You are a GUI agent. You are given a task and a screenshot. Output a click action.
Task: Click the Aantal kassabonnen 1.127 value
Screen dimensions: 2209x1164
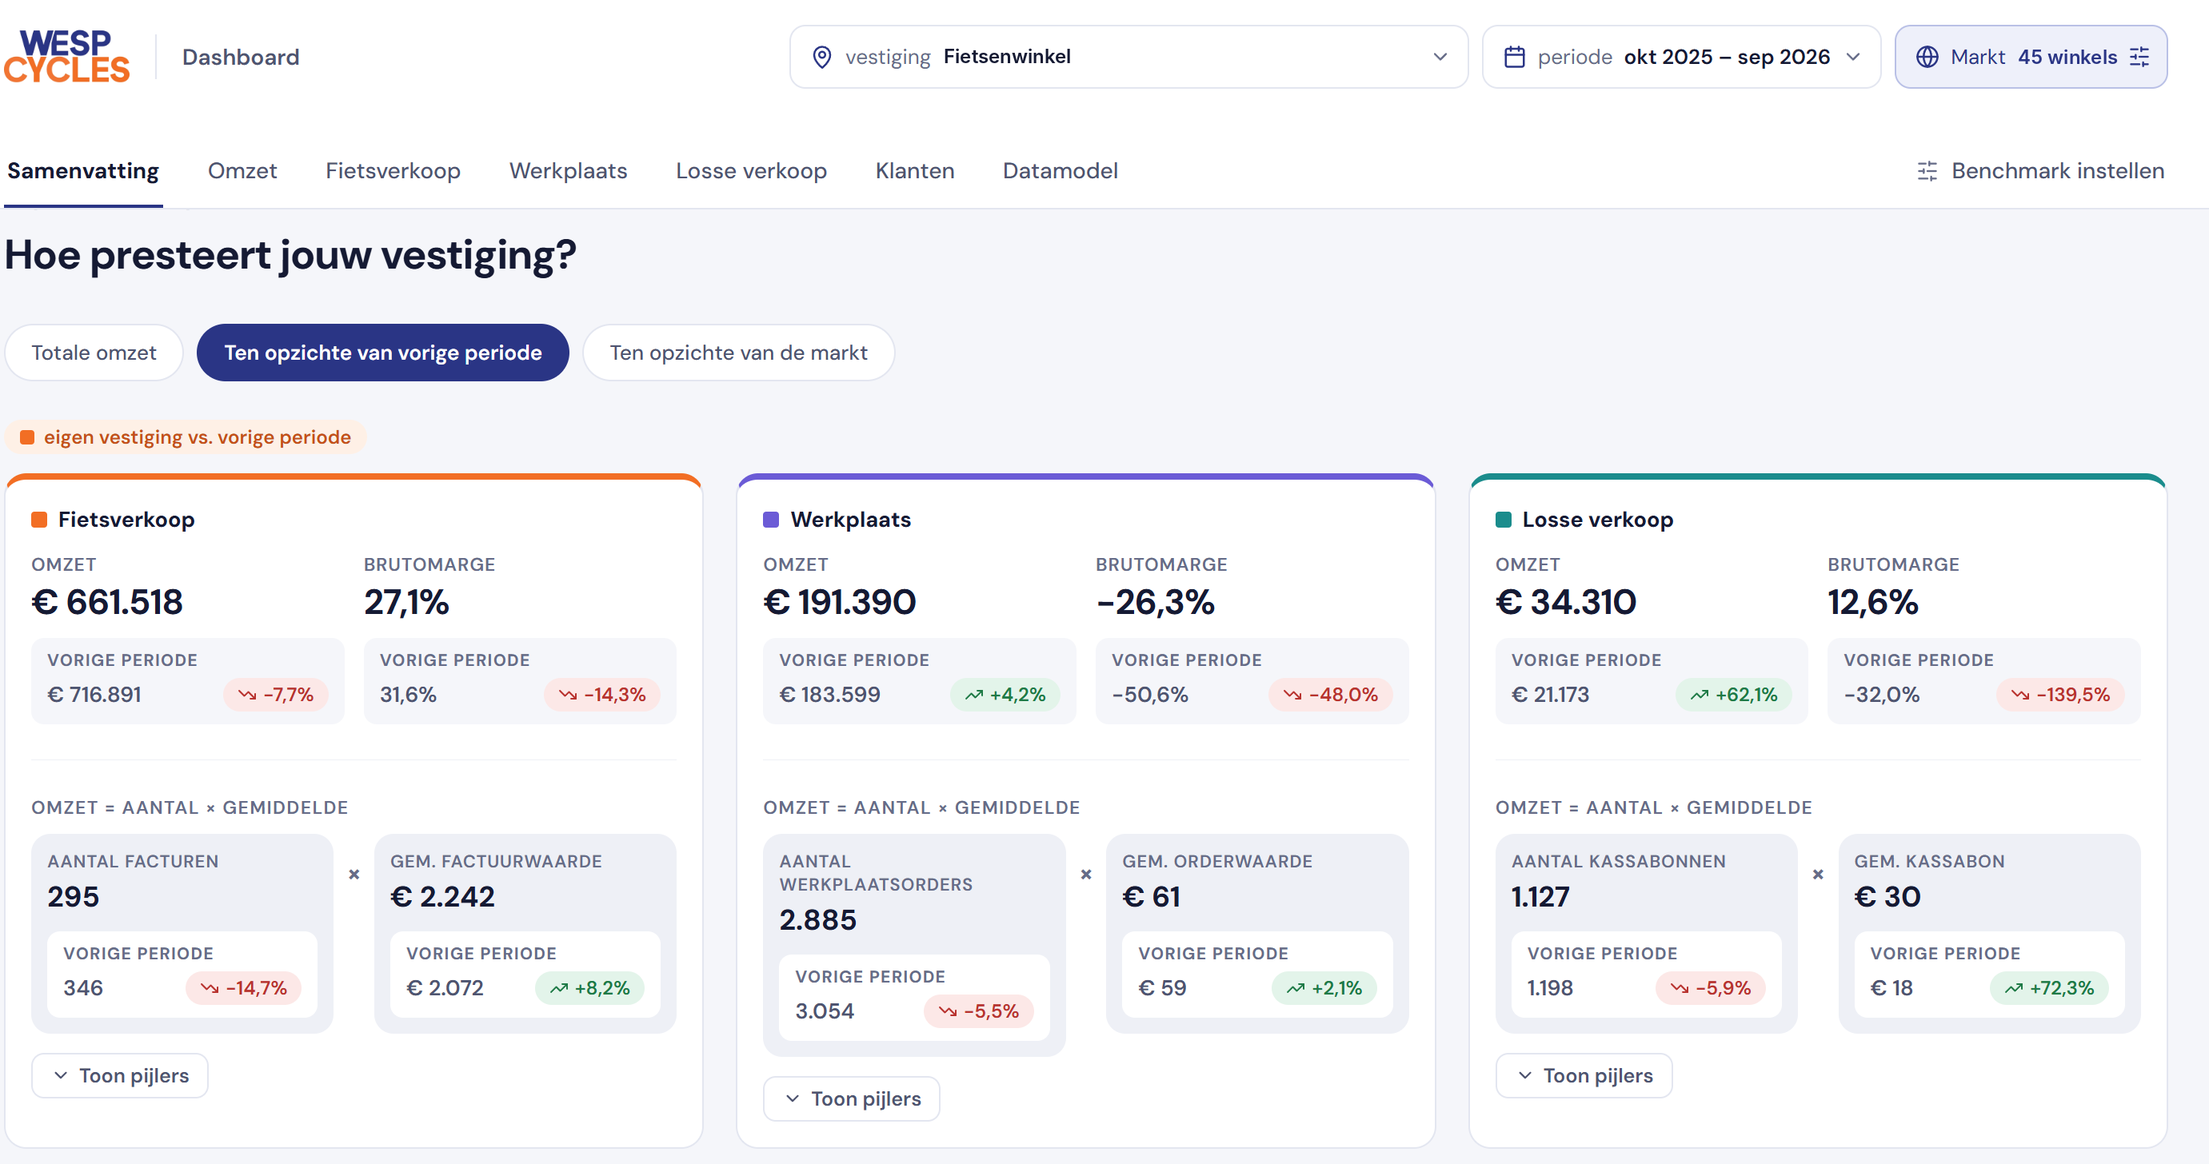point(1540,896)
